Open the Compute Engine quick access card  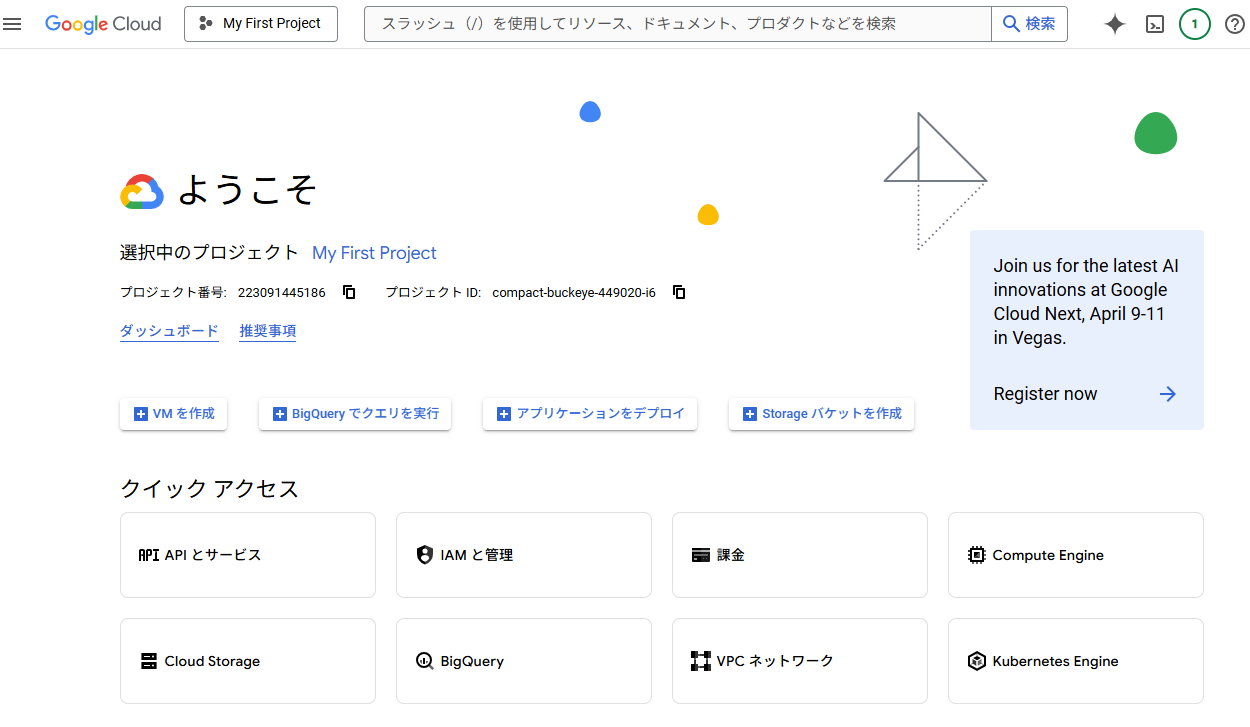(x=1075, y=555)
